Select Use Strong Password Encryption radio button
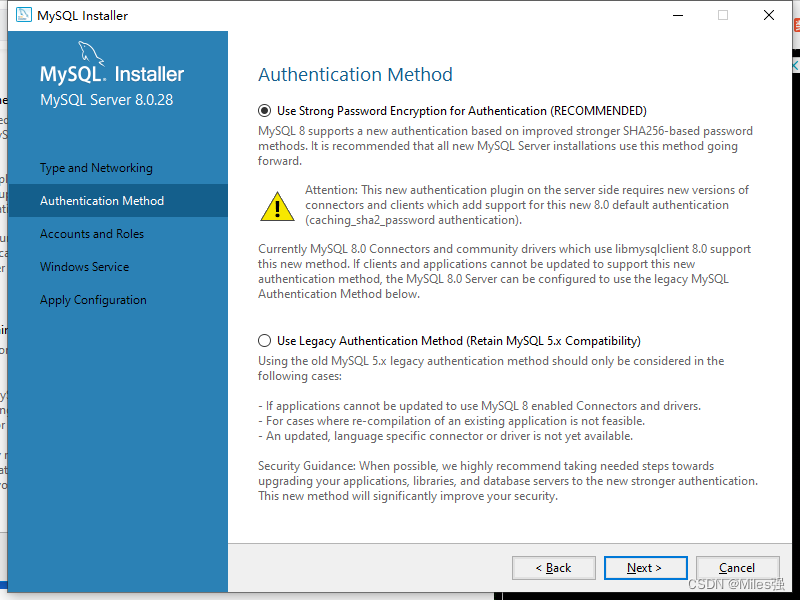Image resolution: width=800 pixels, height=600 pixels. [264, 111]
